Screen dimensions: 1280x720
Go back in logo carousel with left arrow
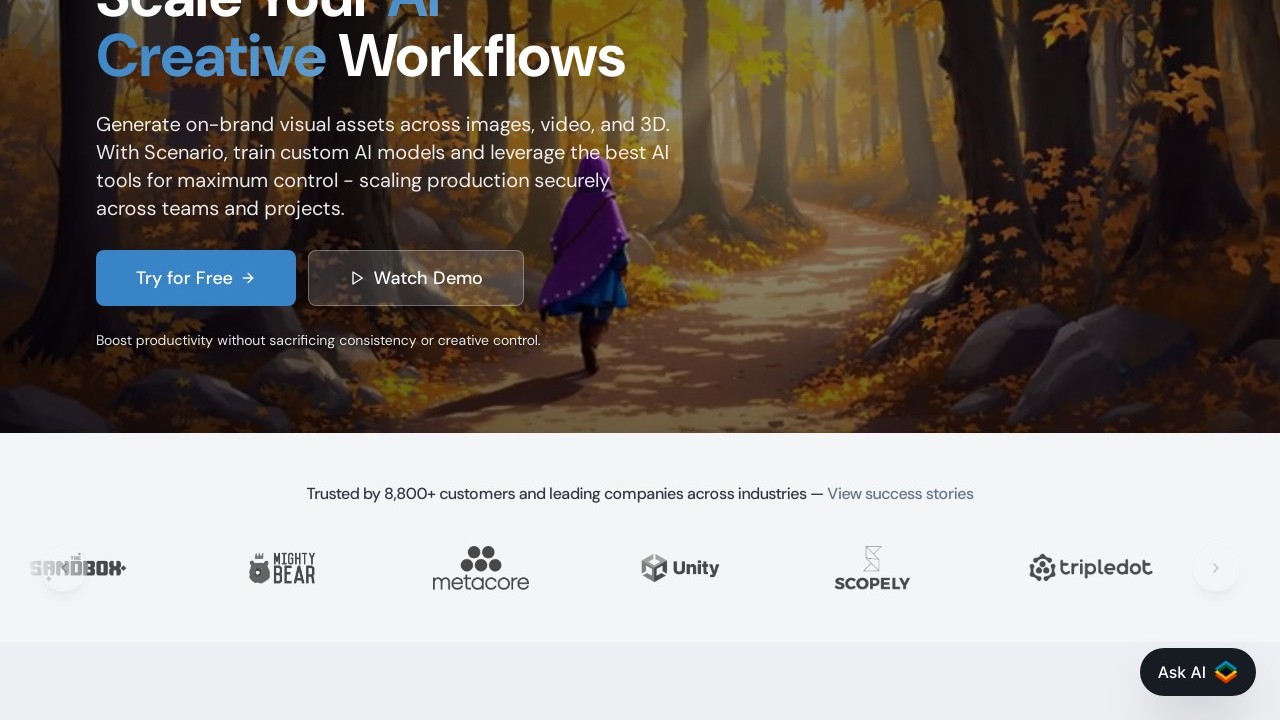(64, 568)
